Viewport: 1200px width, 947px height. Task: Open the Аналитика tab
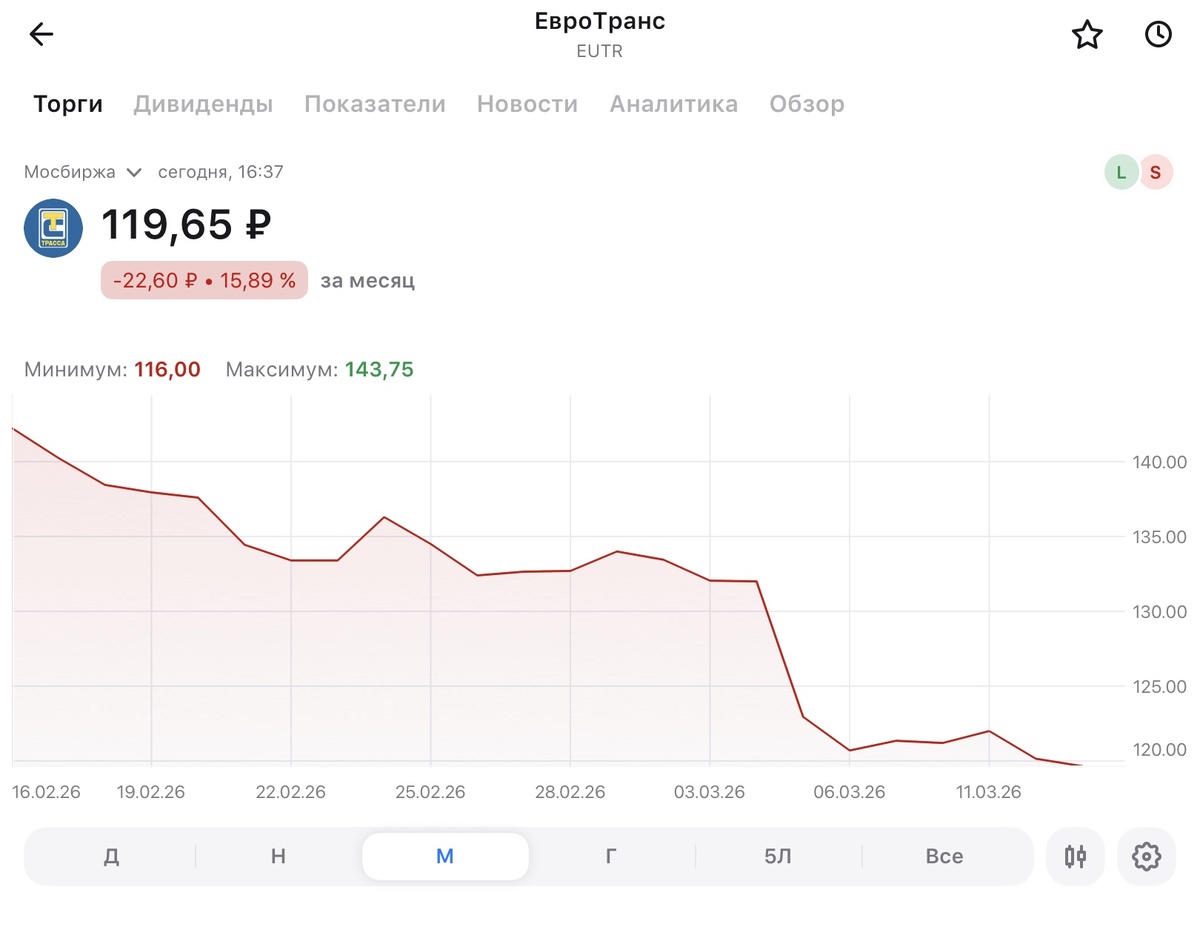pyautogui.click(x=674, y=104)
